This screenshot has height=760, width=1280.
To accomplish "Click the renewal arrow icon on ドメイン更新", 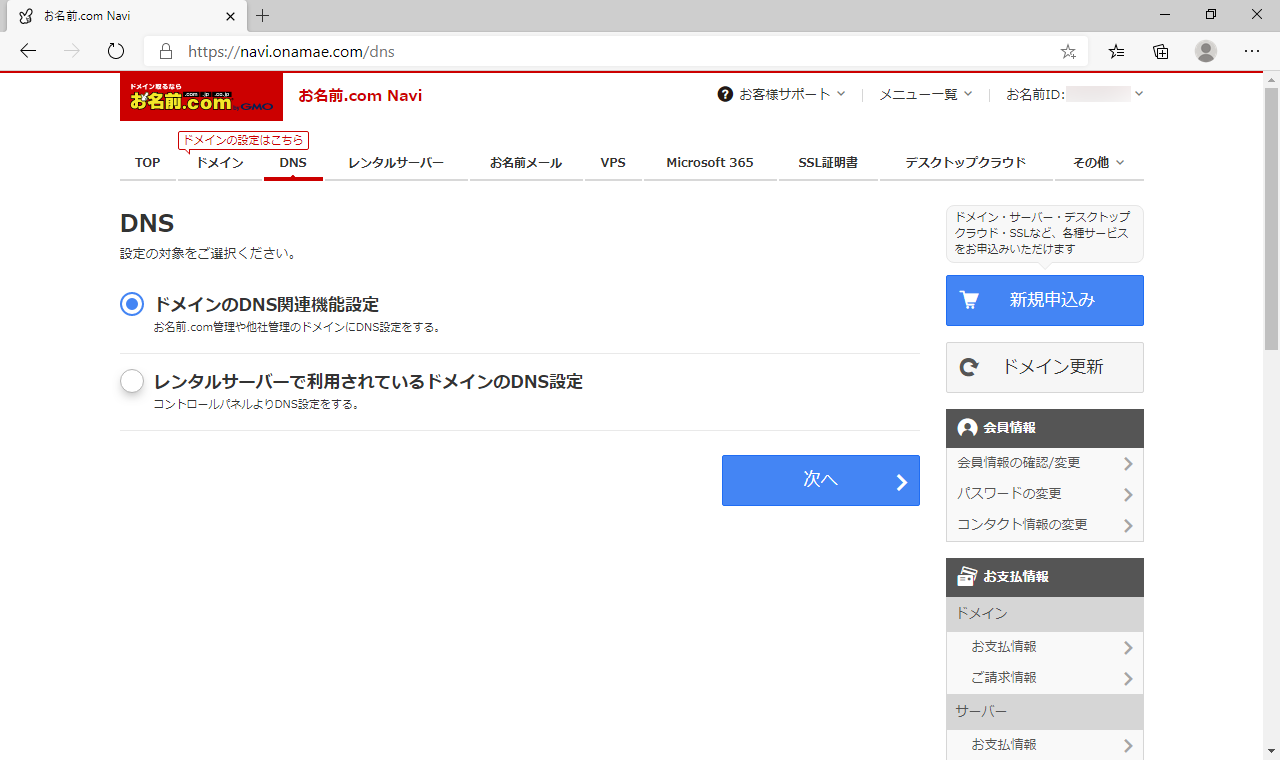I will pyautogui.click(x=969, y=367).
